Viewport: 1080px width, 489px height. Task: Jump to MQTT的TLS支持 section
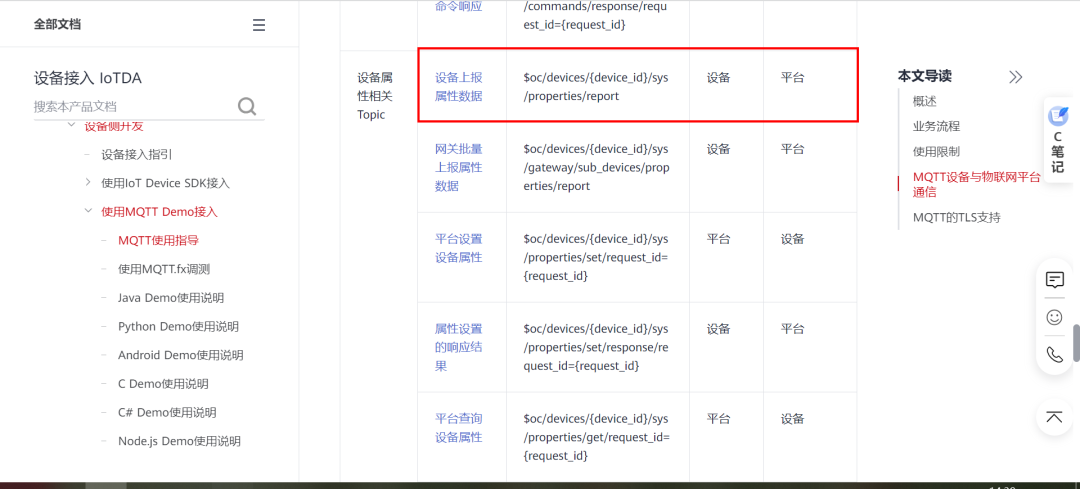[x=957, y=218]
